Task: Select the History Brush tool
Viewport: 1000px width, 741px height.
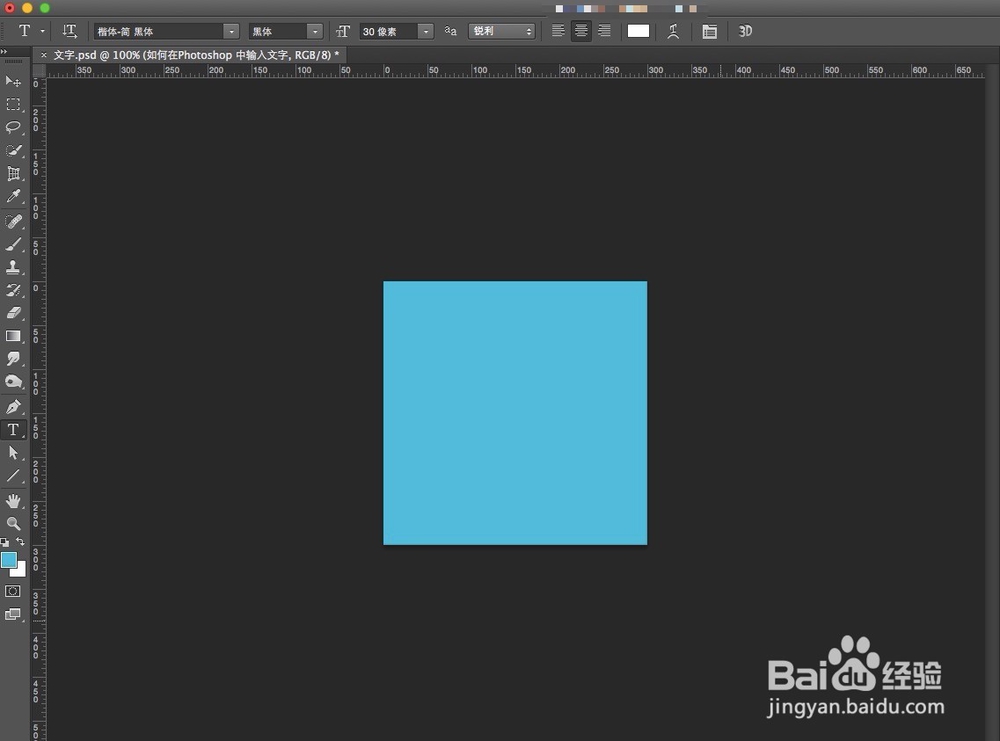Action: (13, 290)
